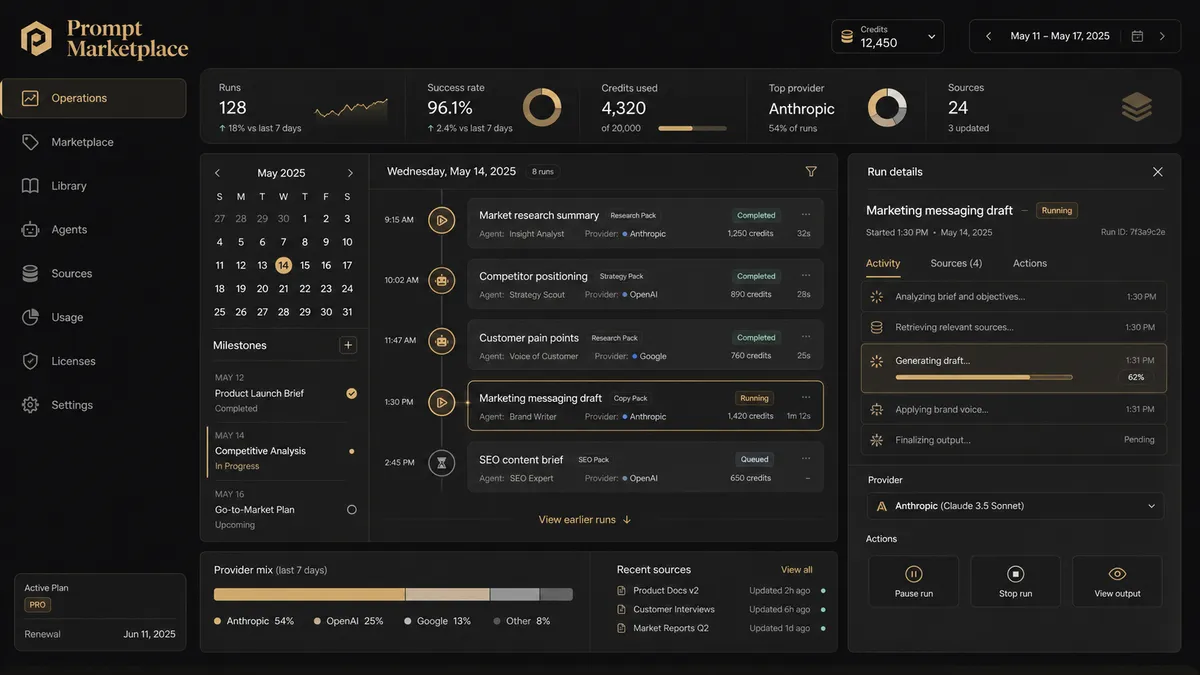The width and height of the screenshot is (1200, 675).
Task: Click the 11:47 AM robot timeline icon
Action: 442,340
